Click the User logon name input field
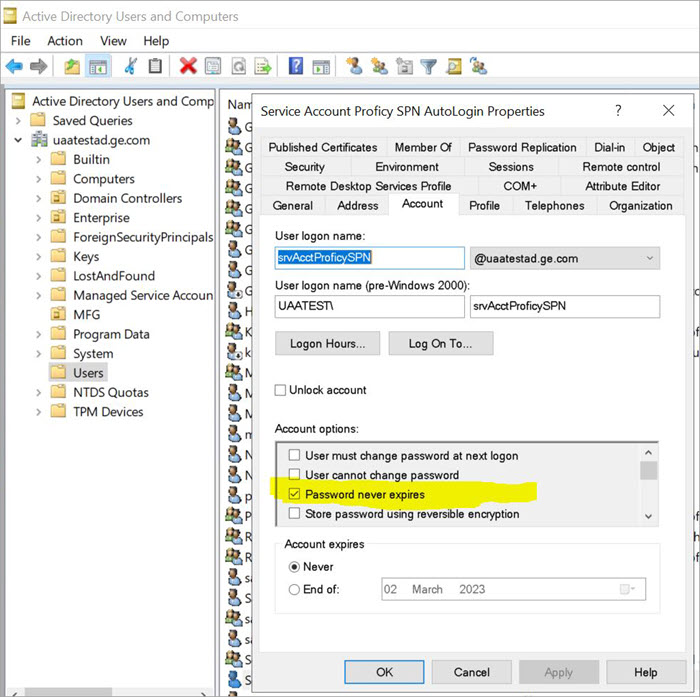The height and width of the screenshot is (697, 700). [370, 258]
